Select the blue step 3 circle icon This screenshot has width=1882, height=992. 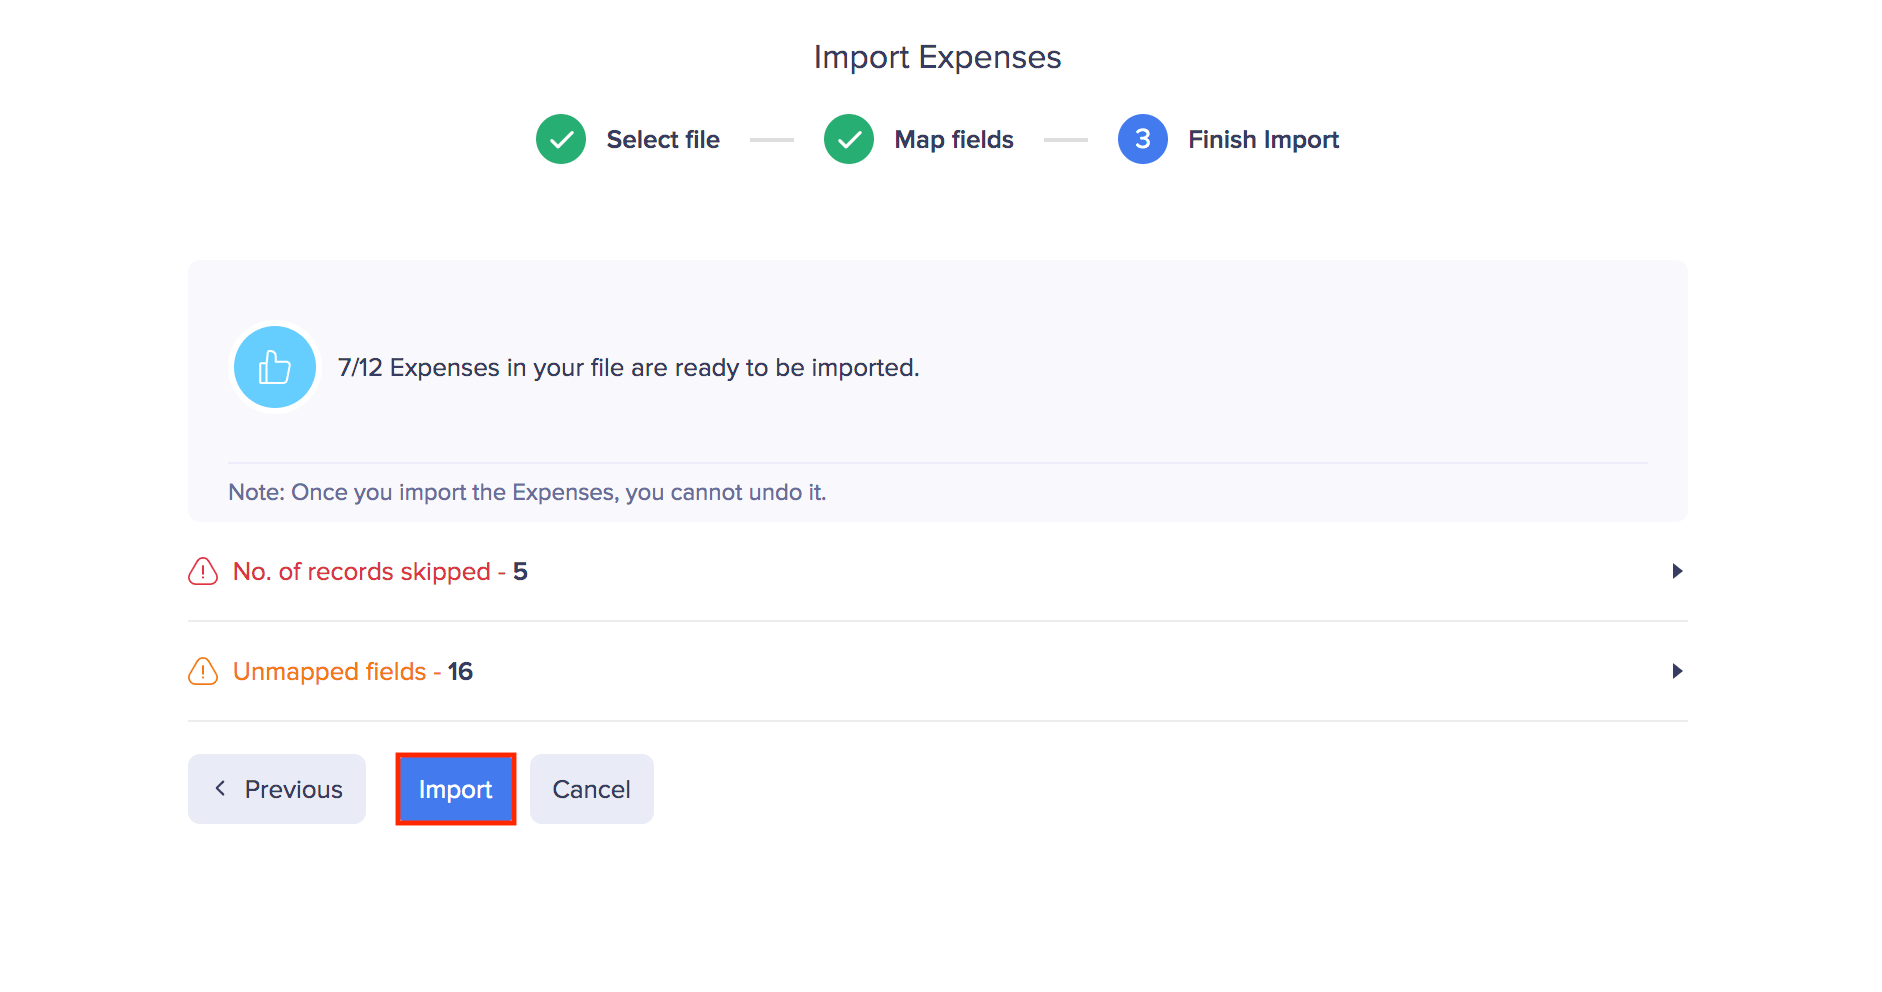tap(1142, 139)
